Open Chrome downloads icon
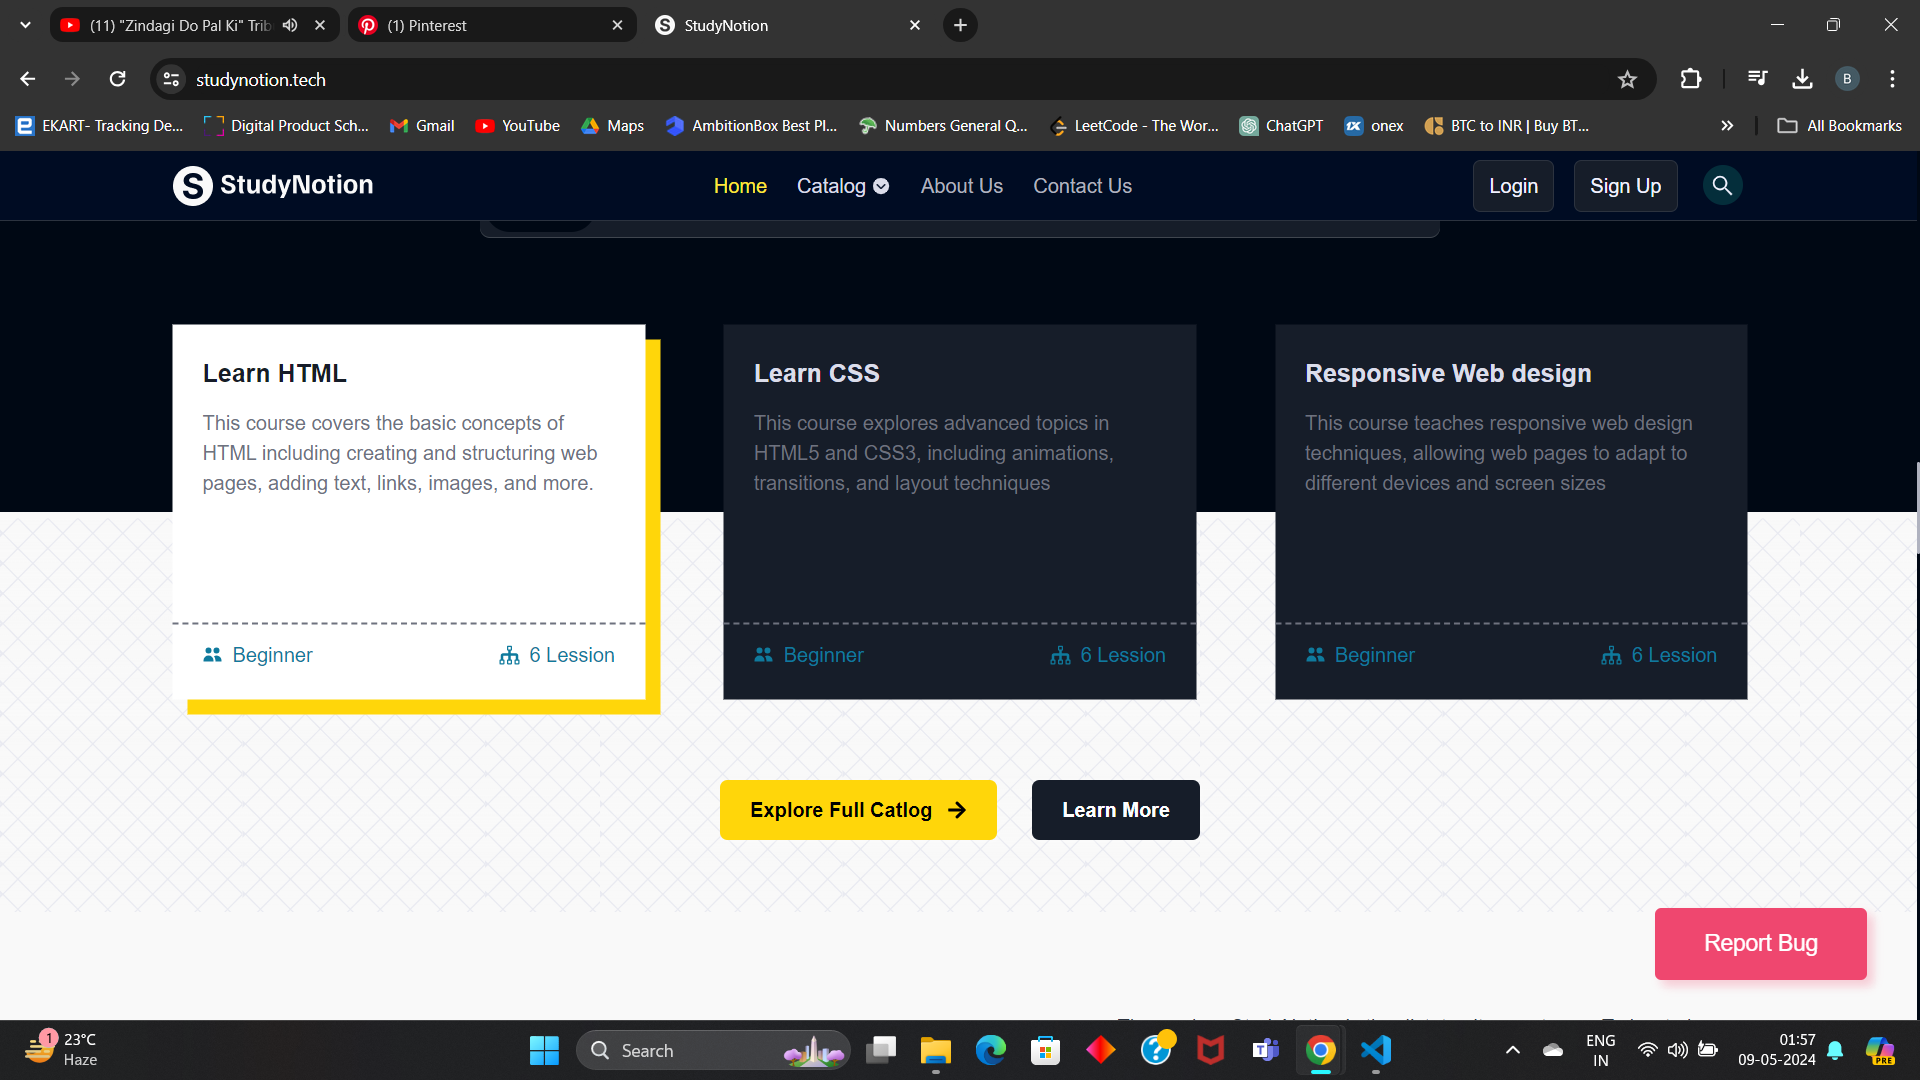 click(1802, 79)
